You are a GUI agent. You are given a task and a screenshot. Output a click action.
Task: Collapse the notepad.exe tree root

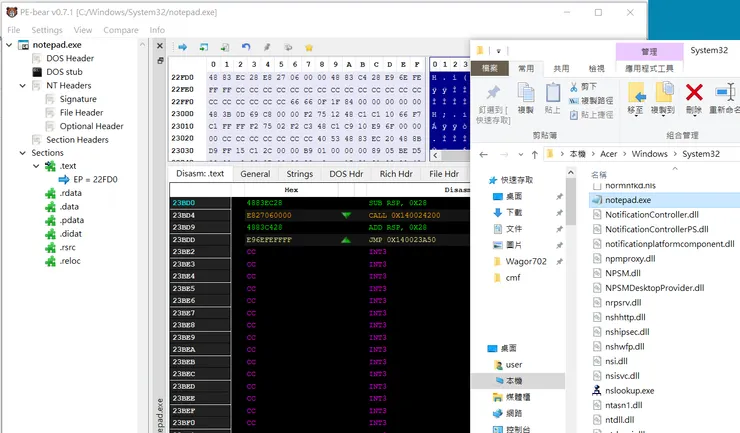[9, 45]
